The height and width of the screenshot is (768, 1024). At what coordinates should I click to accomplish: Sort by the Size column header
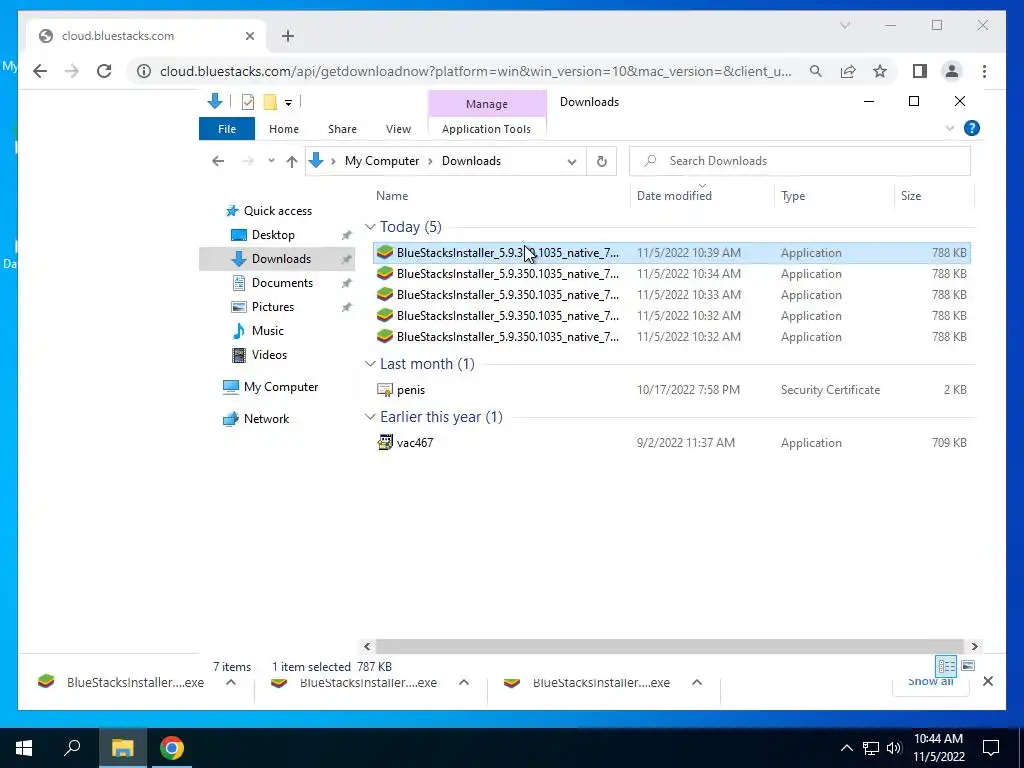pyautogui.click(x=910, y=196)
